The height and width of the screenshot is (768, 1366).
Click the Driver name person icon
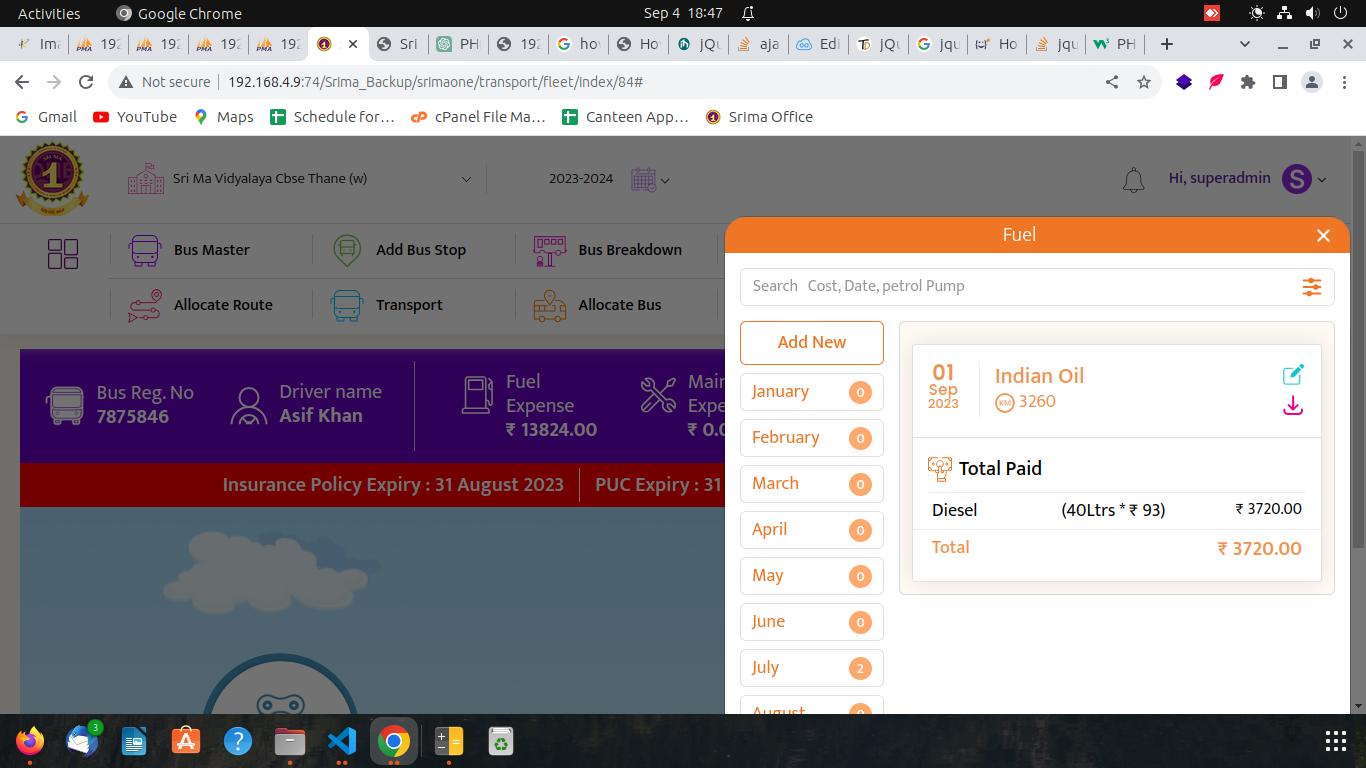coord(248,406)
